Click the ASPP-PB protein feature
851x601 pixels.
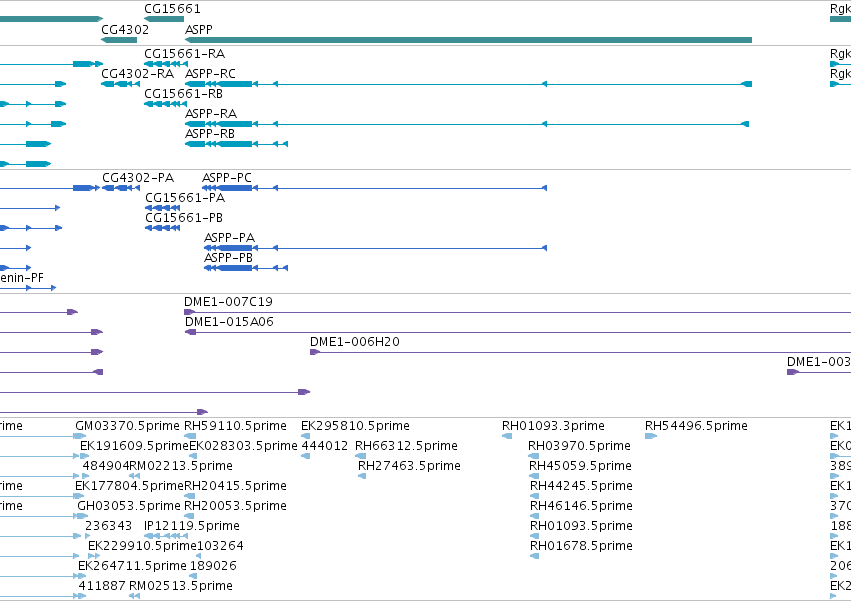pyautogui.click(x=246, y=268)
